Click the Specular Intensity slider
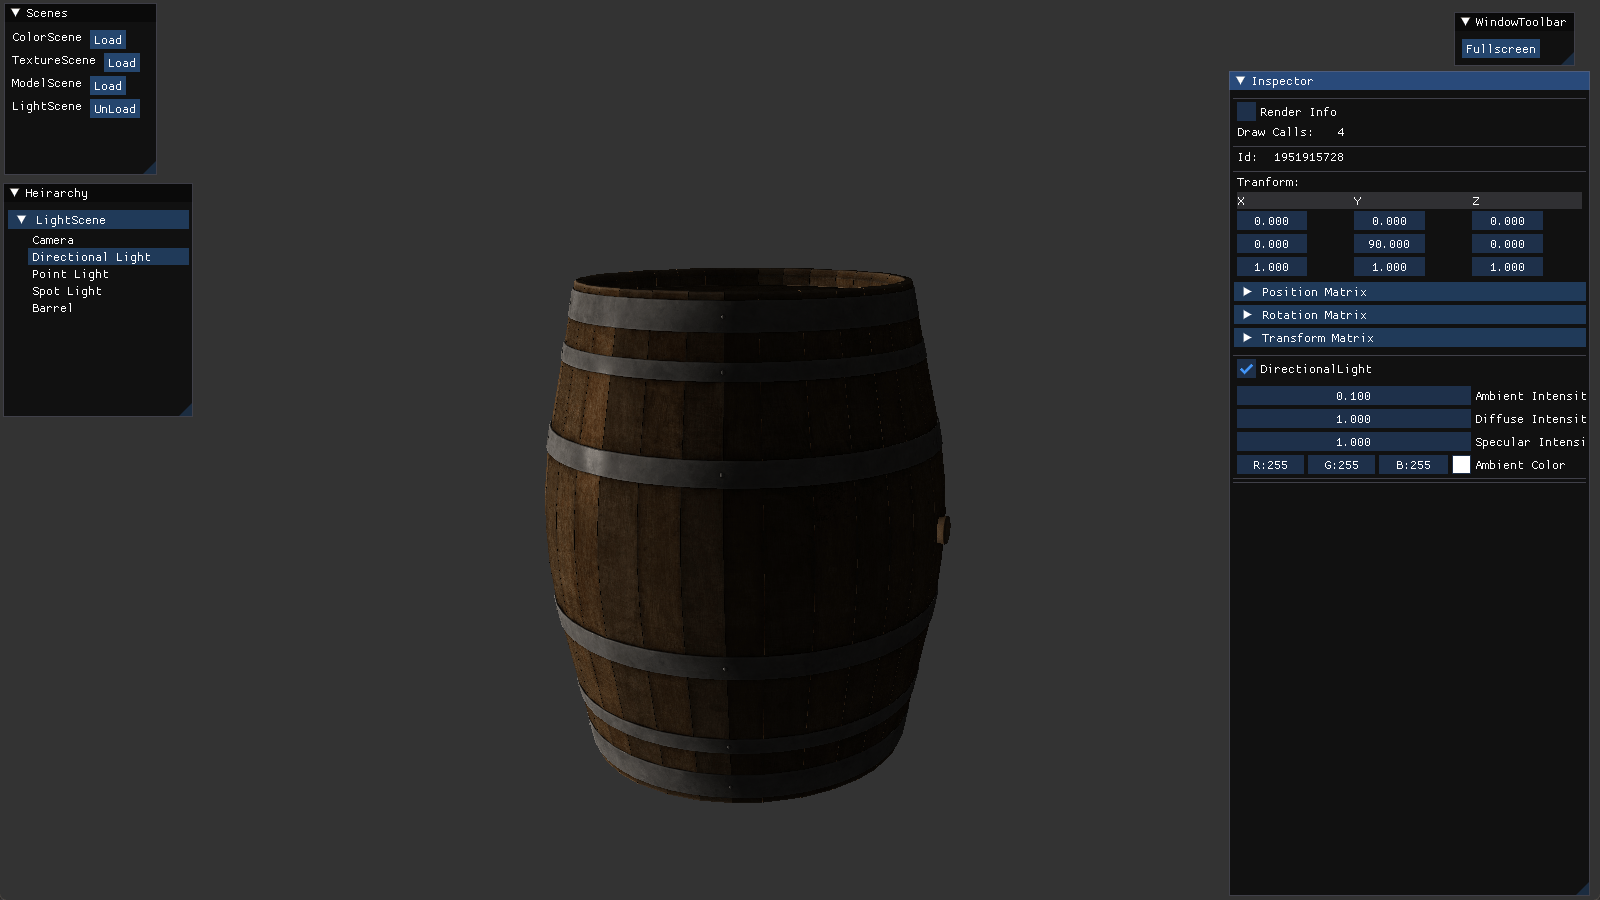The image size is (1600, 900). 1353,442
